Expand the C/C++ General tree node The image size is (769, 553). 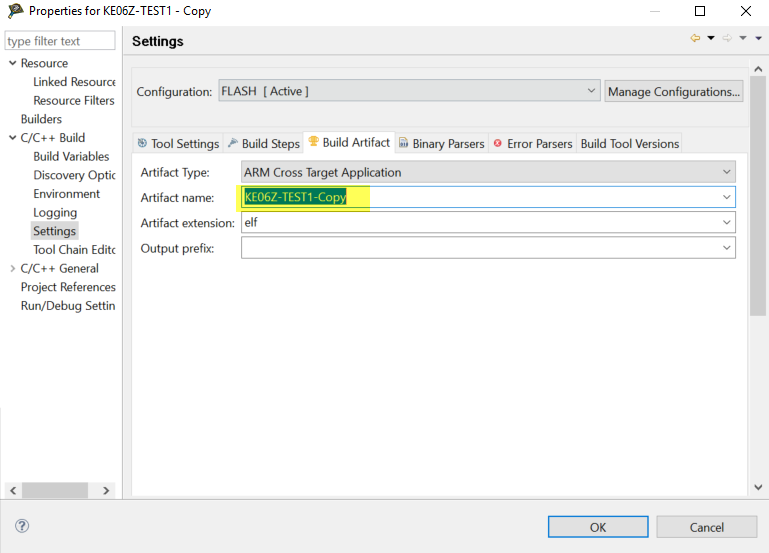coord(12,268)
